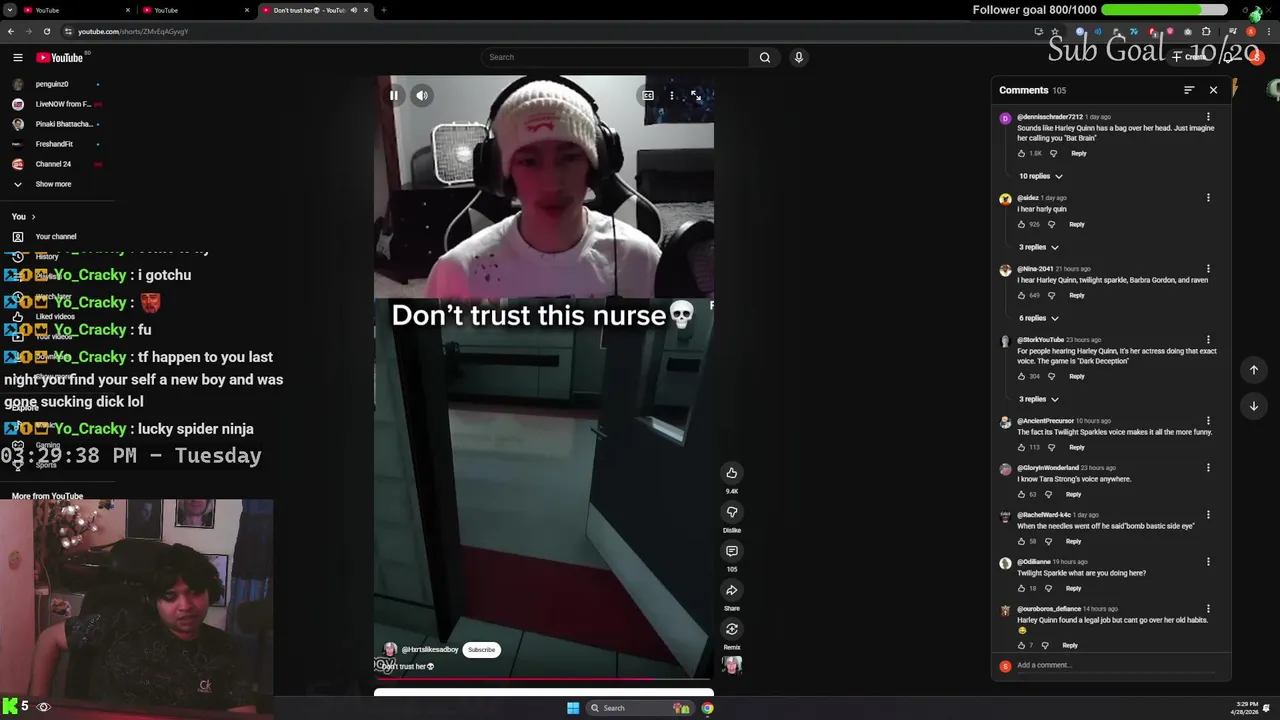The image size is (1280, 720).
Task: Click the comments icon showing 105
Action: [732, 551]
